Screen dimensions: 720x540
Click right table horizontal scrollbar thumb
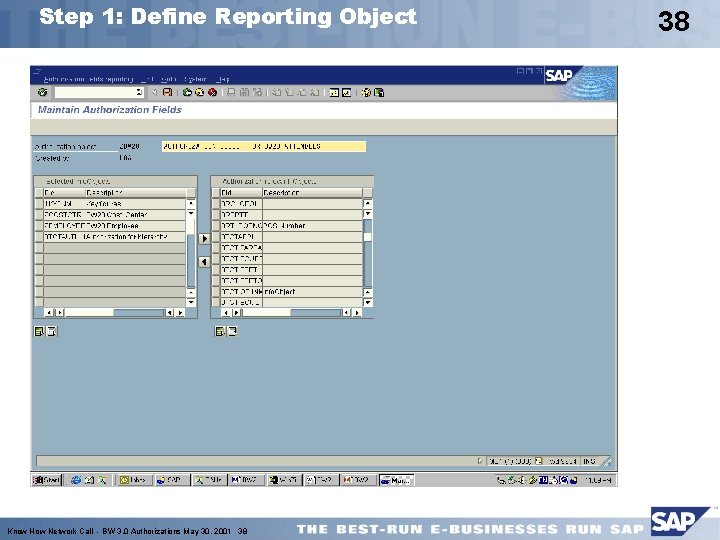[266, 313]
